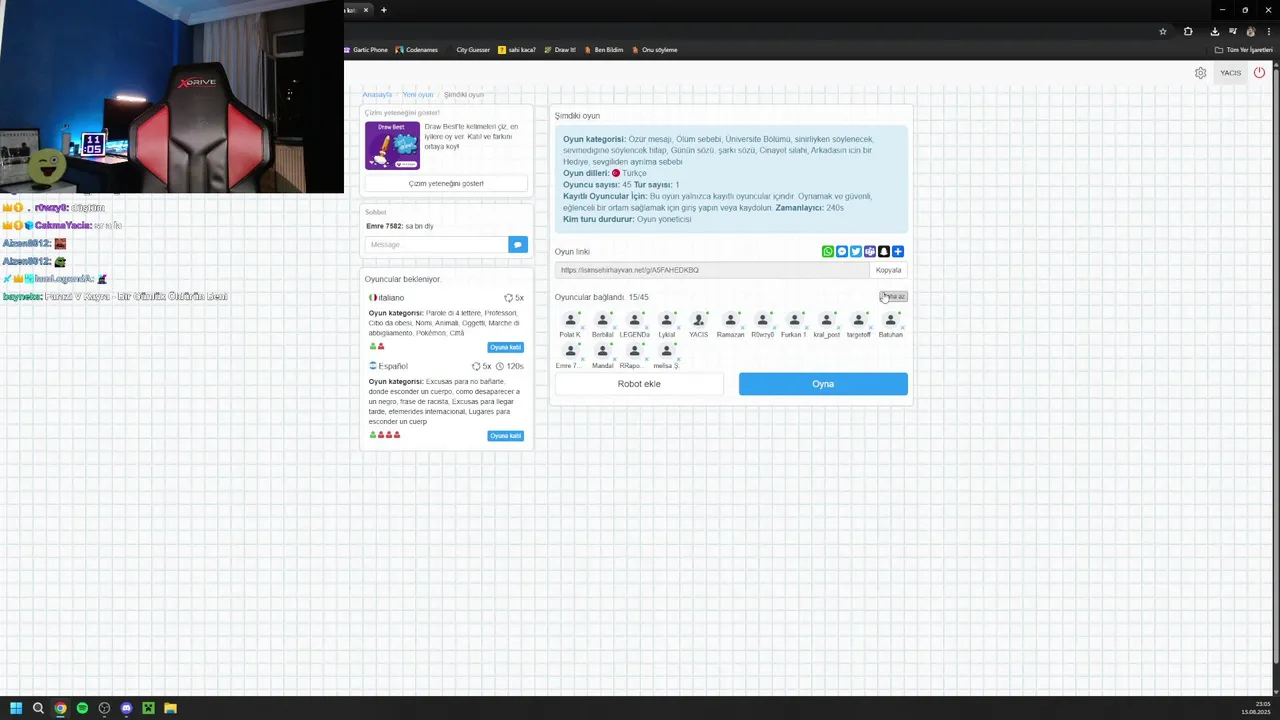Open Minecraft from the taskbar

(148, 708)
